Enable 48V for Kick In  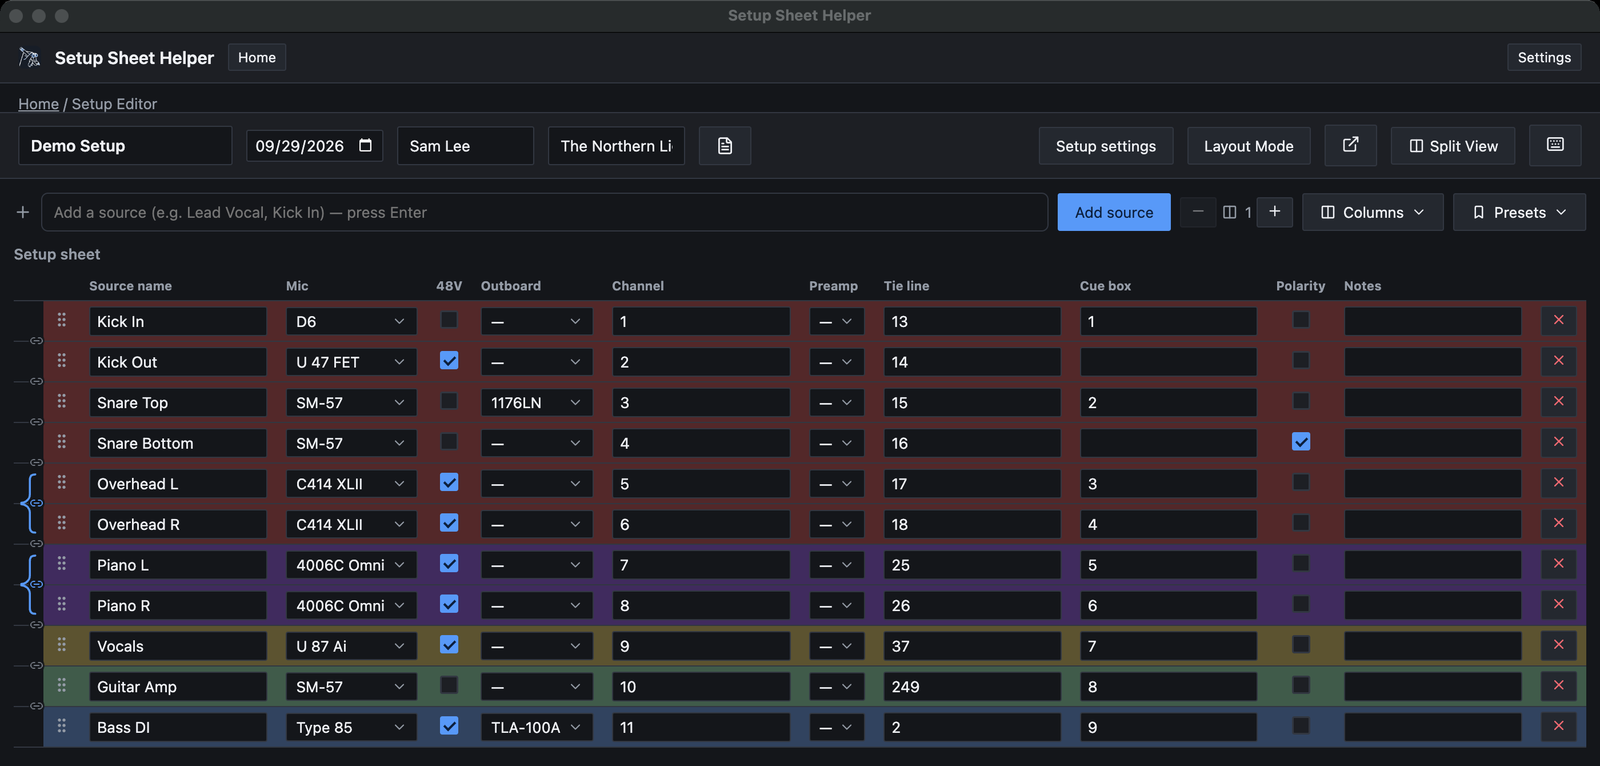tap(449, 320)
